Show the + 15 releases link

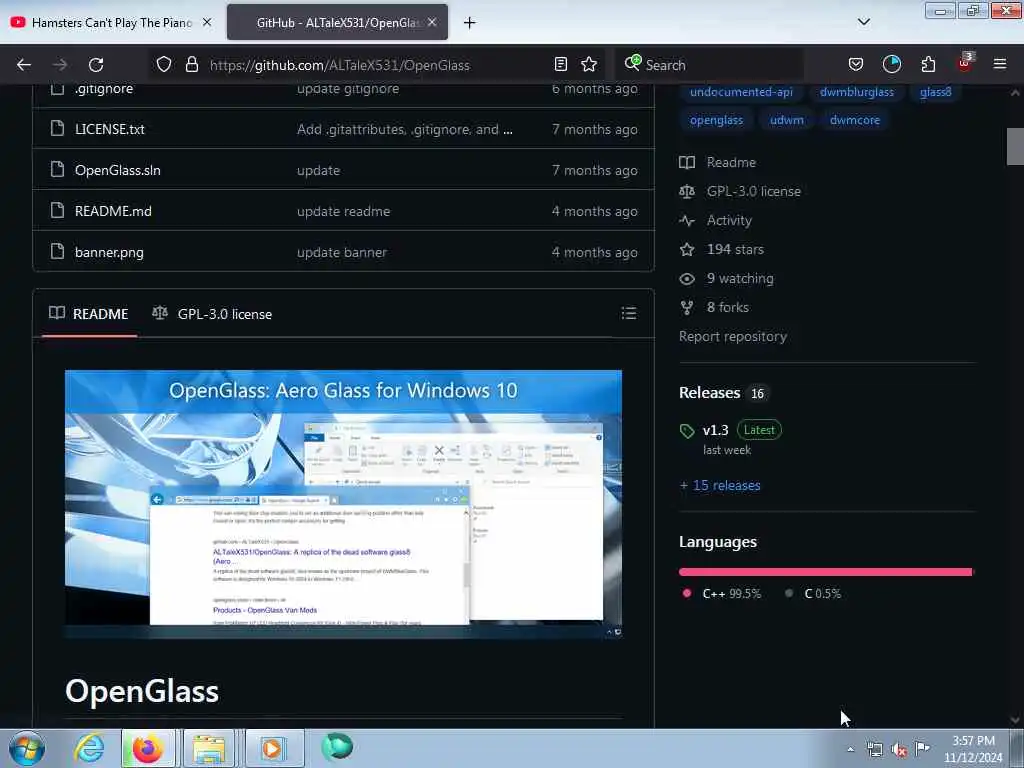[x=720, y=485]
